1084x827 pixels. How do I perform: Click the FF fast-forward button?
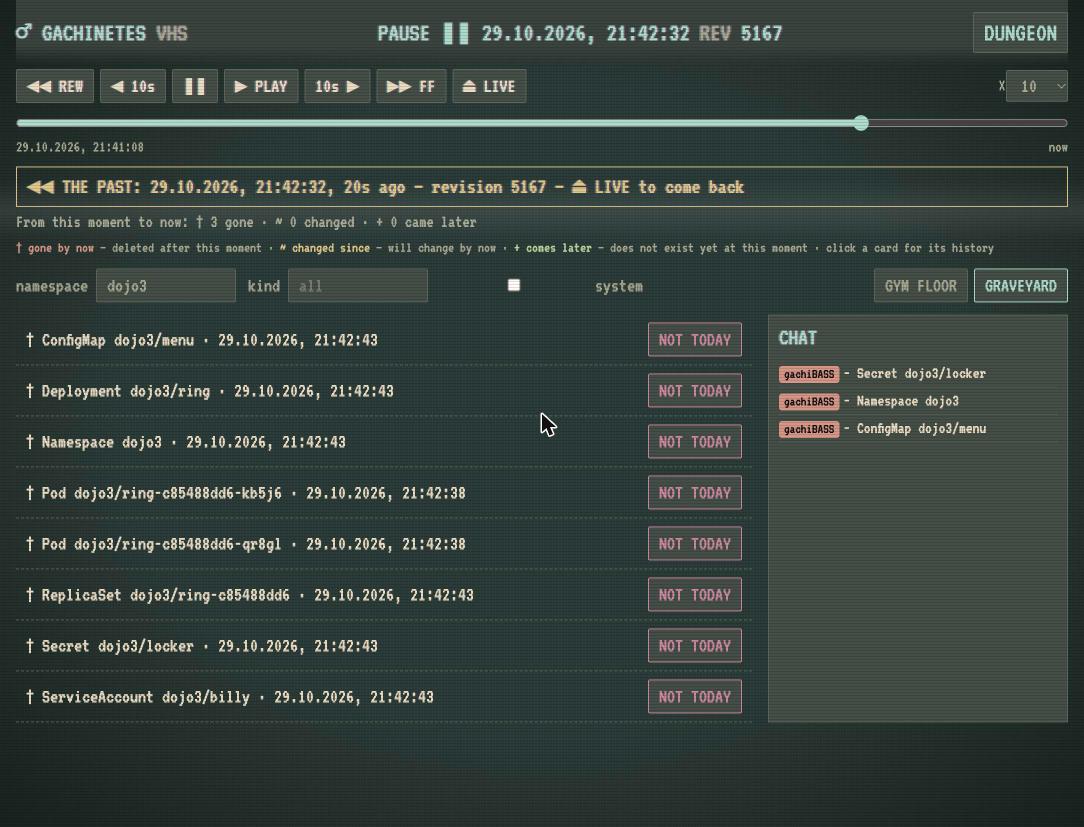point(411,86)
